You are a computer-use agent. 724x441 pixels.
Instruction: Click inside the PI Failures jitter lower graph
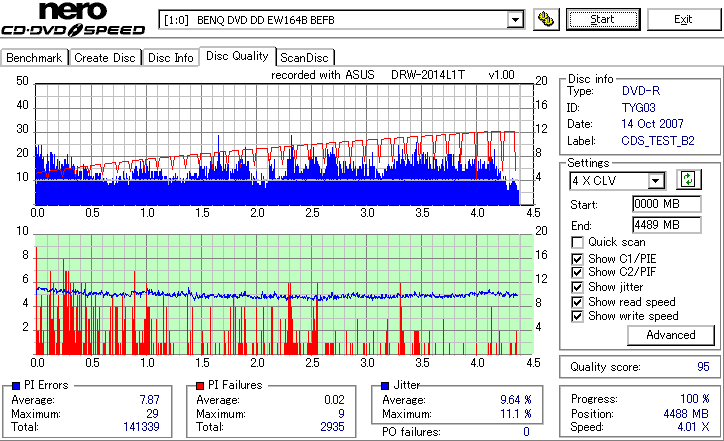[284, 295]
